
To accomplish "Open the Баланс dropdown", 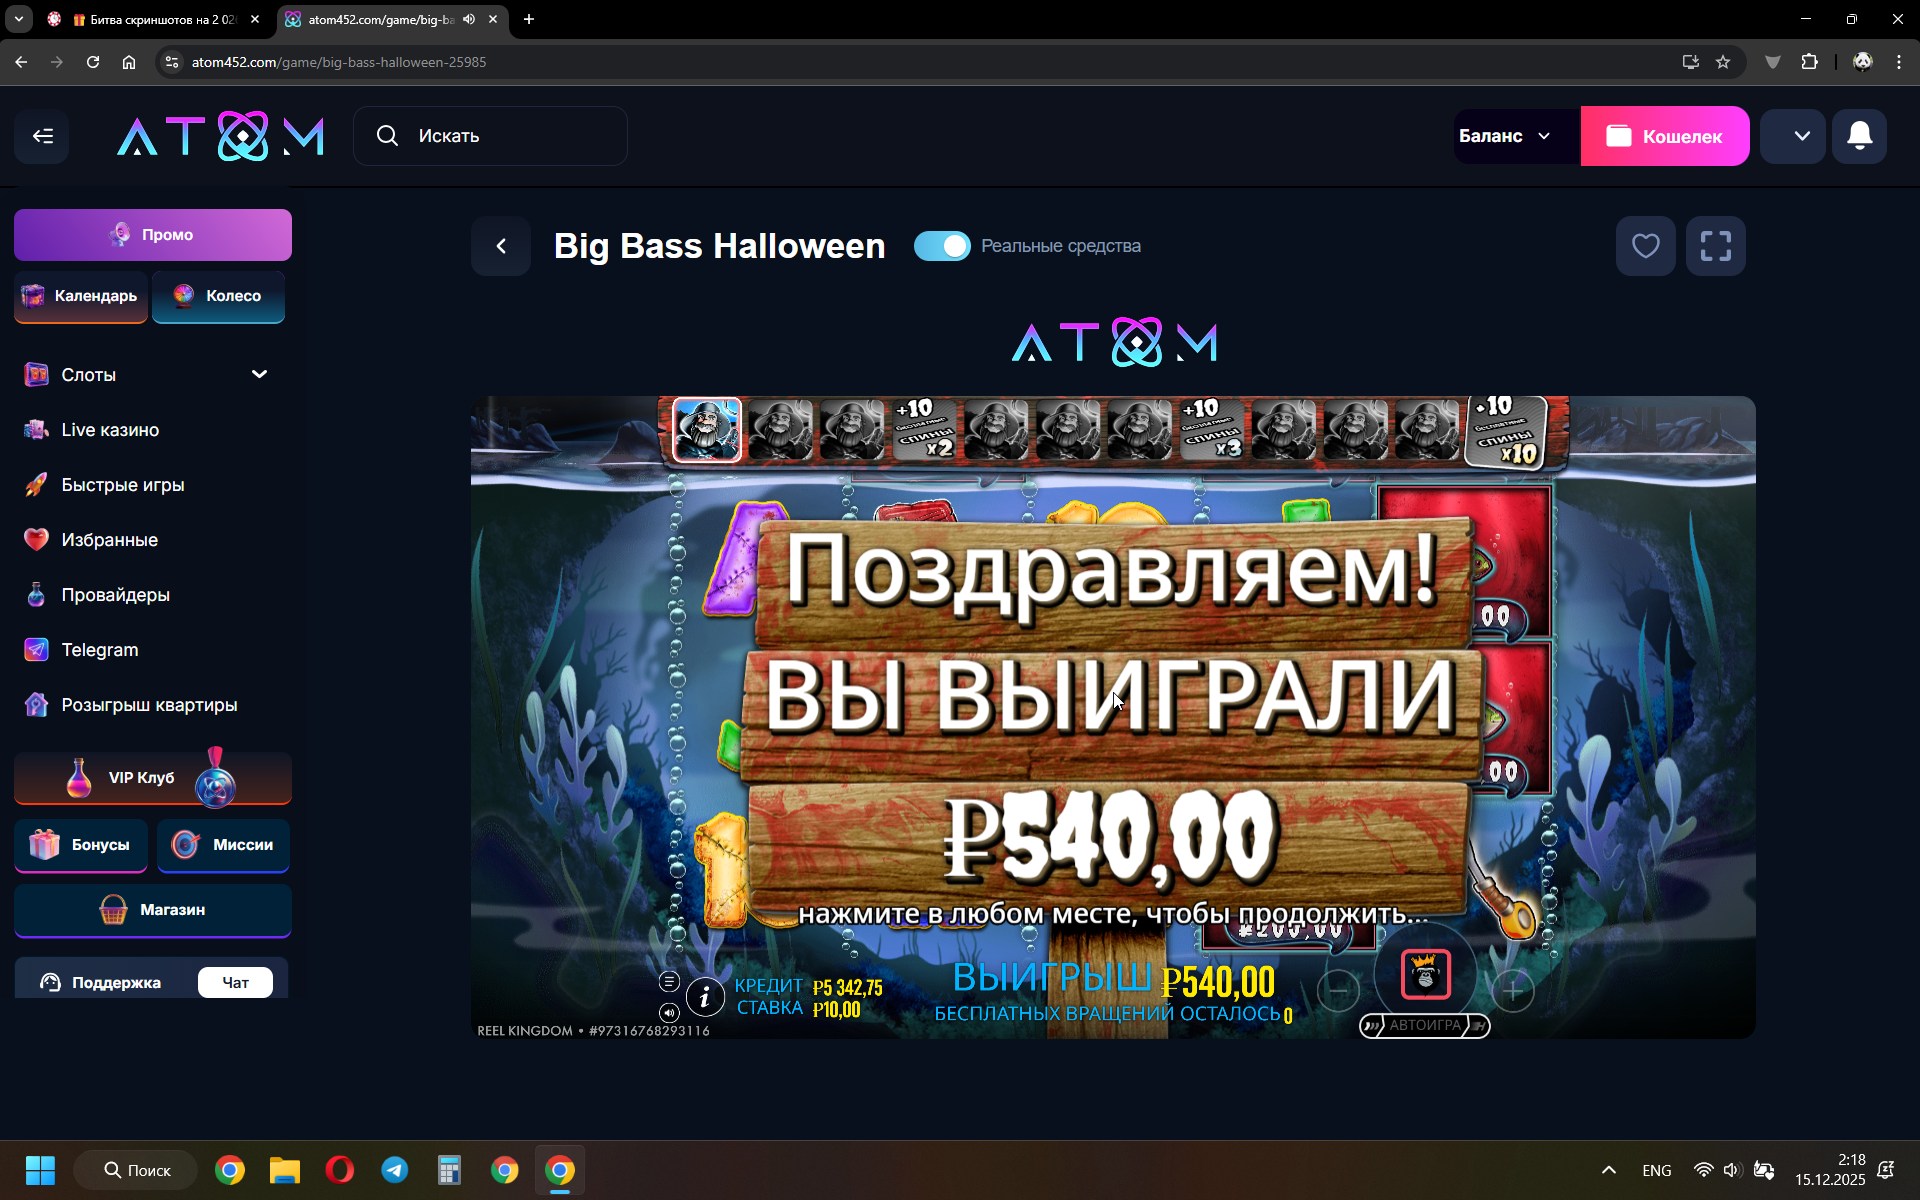I will [x=1505, y=136].
